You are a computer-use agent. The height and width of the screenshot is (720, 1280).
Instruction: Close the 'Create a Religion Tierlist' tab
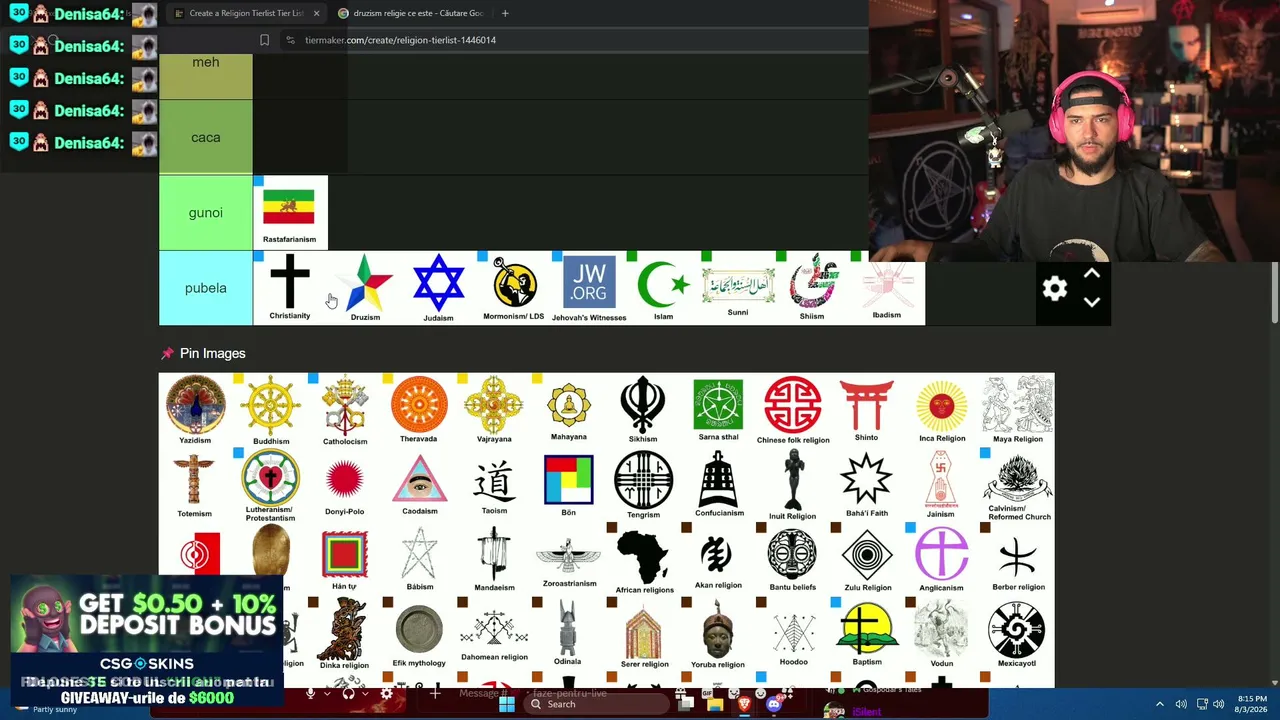click(316, 13)
